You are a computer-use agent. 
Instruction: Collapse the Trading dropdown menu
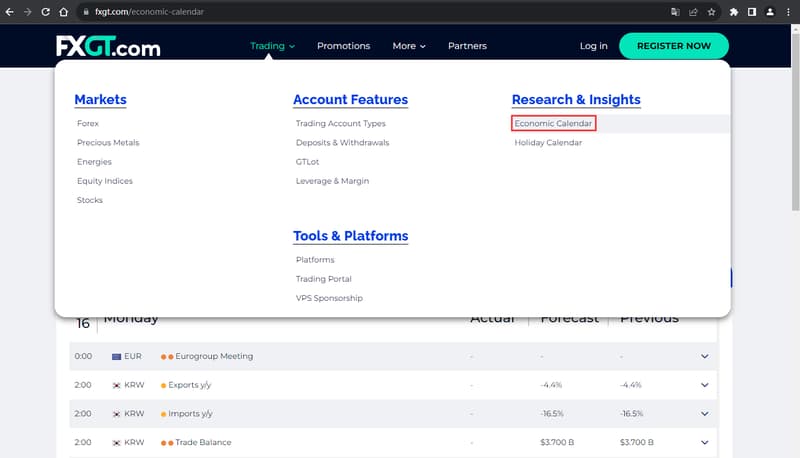(272, 46)
